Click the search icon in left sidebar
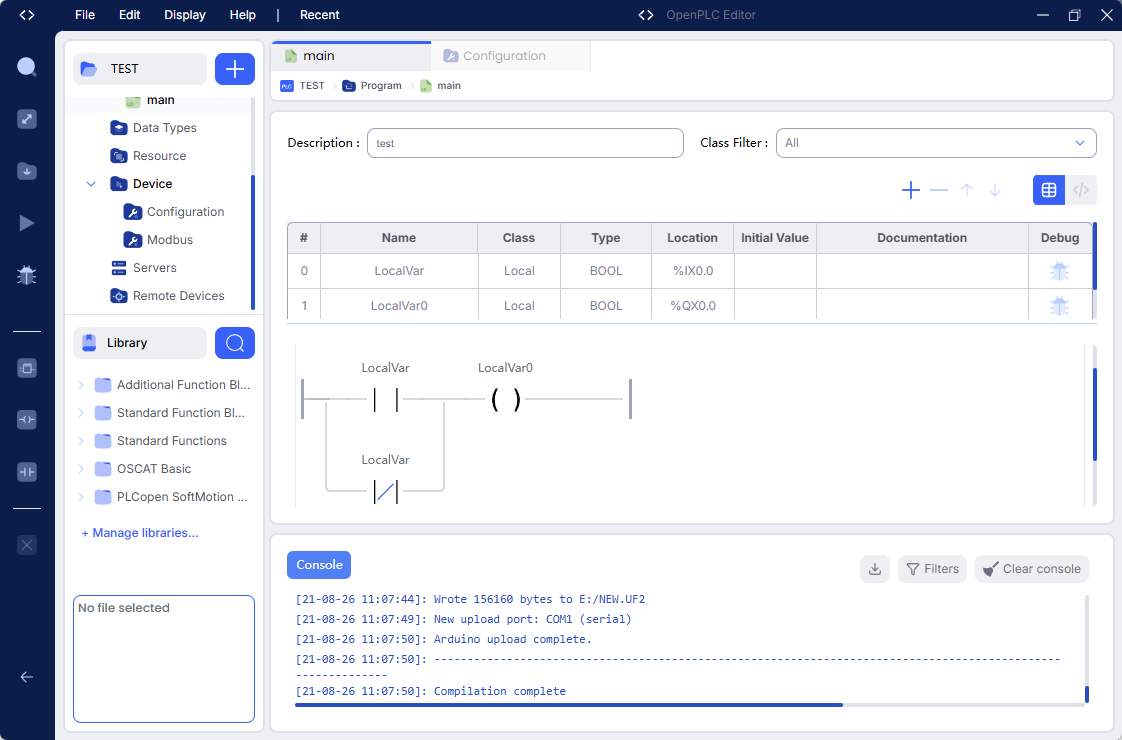The width and height of the screenshot is (1122, 740). pos(26,67)
